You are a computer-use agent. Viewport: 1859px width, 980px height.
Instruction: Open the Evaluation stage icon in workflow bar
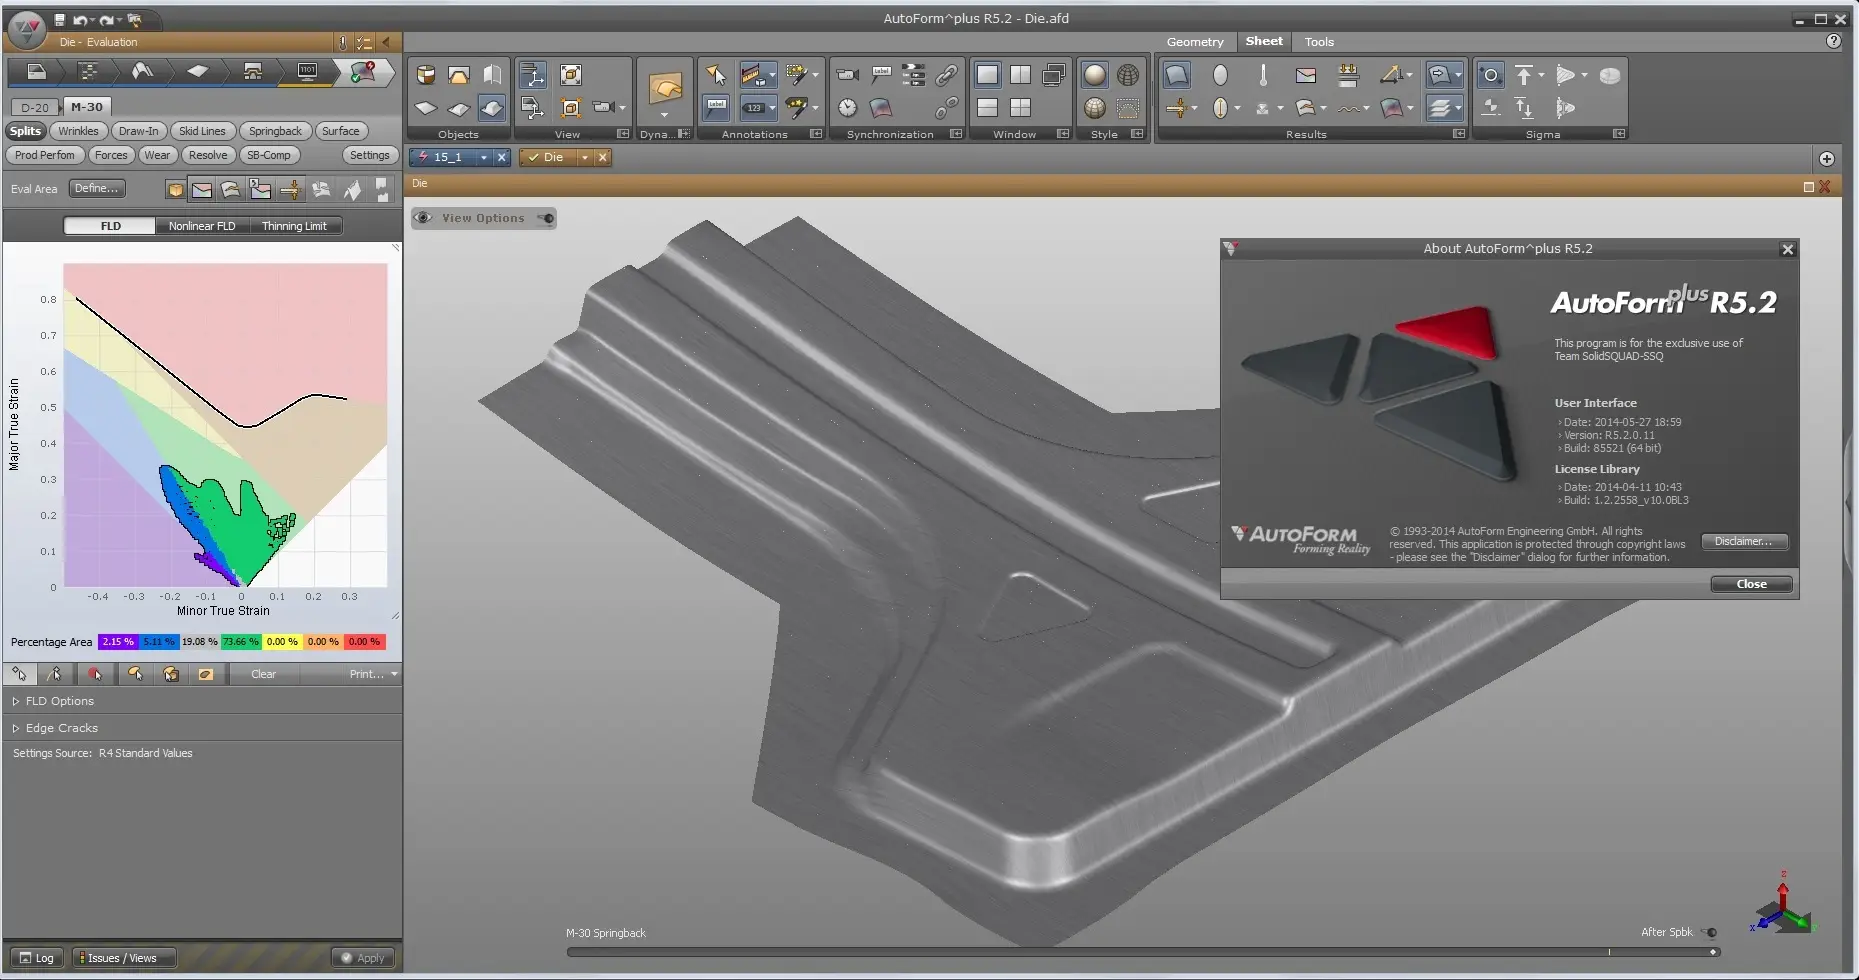click(362, 71)
